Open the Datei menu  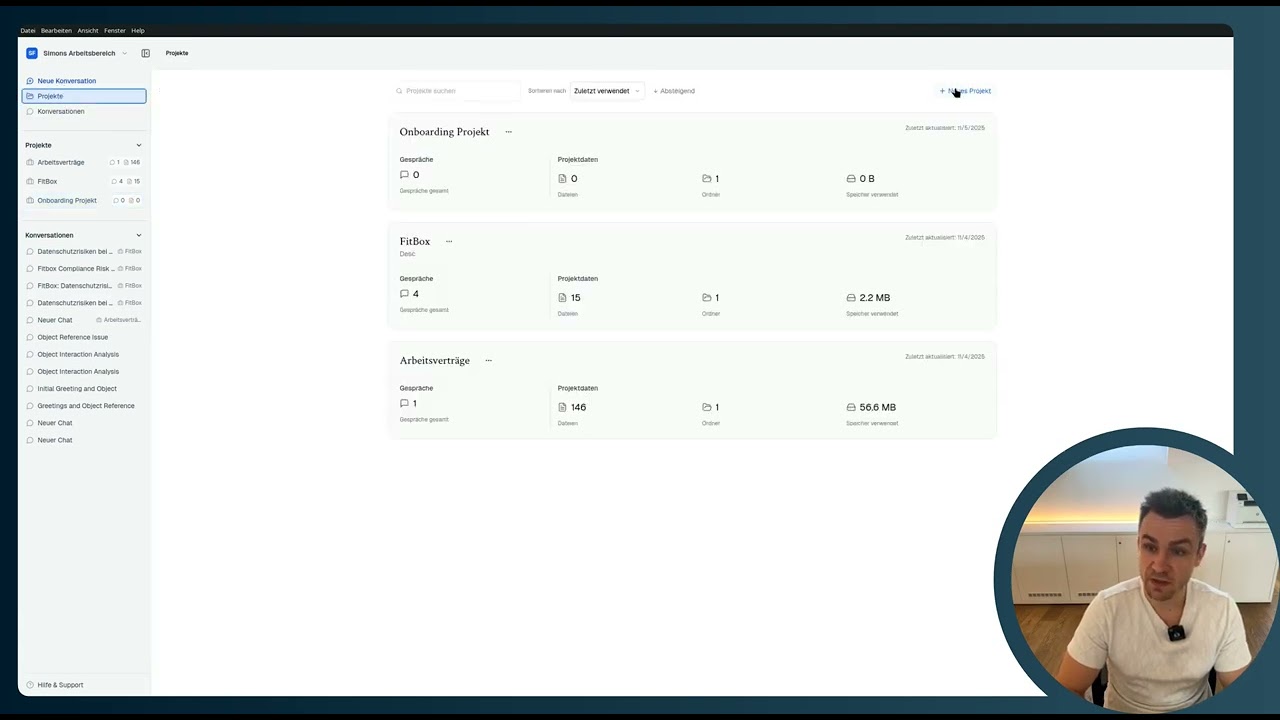point(28,31)
